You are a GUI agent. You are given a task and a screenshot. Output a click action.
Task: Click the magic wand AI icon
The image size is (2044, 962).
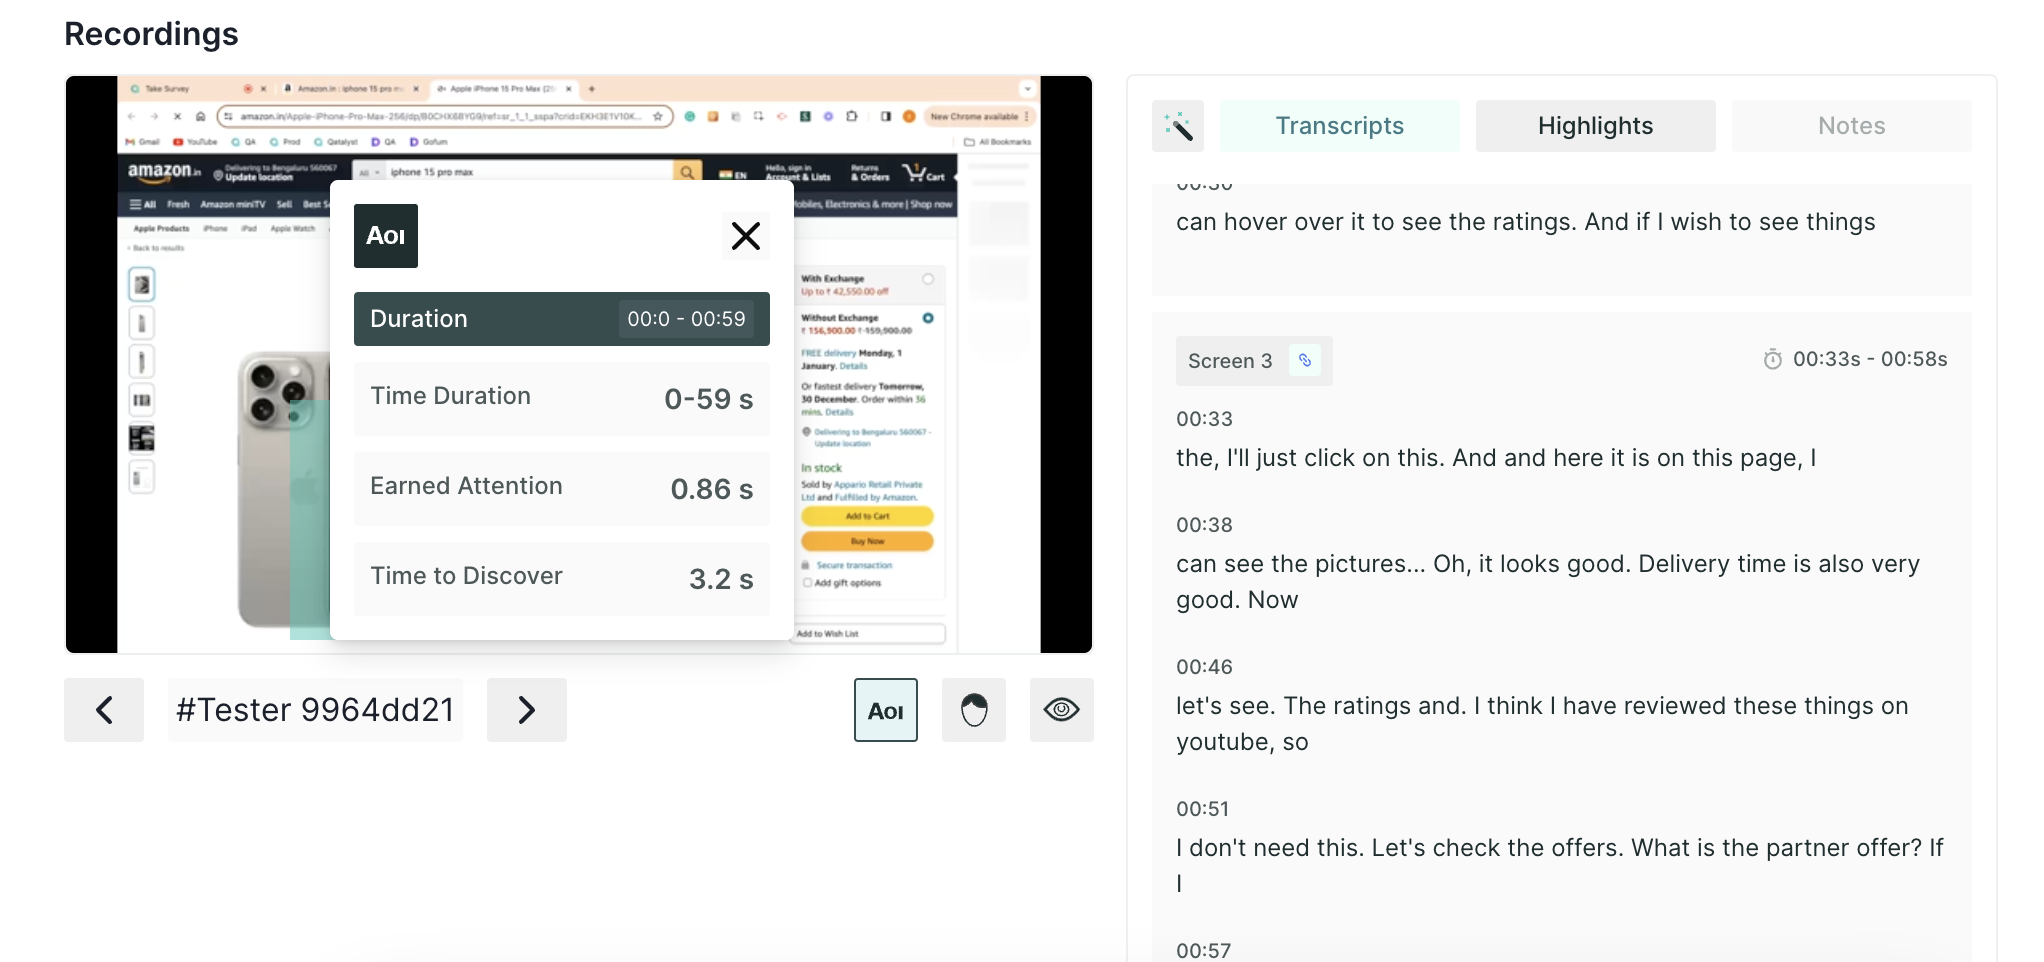pos(1178,126)
